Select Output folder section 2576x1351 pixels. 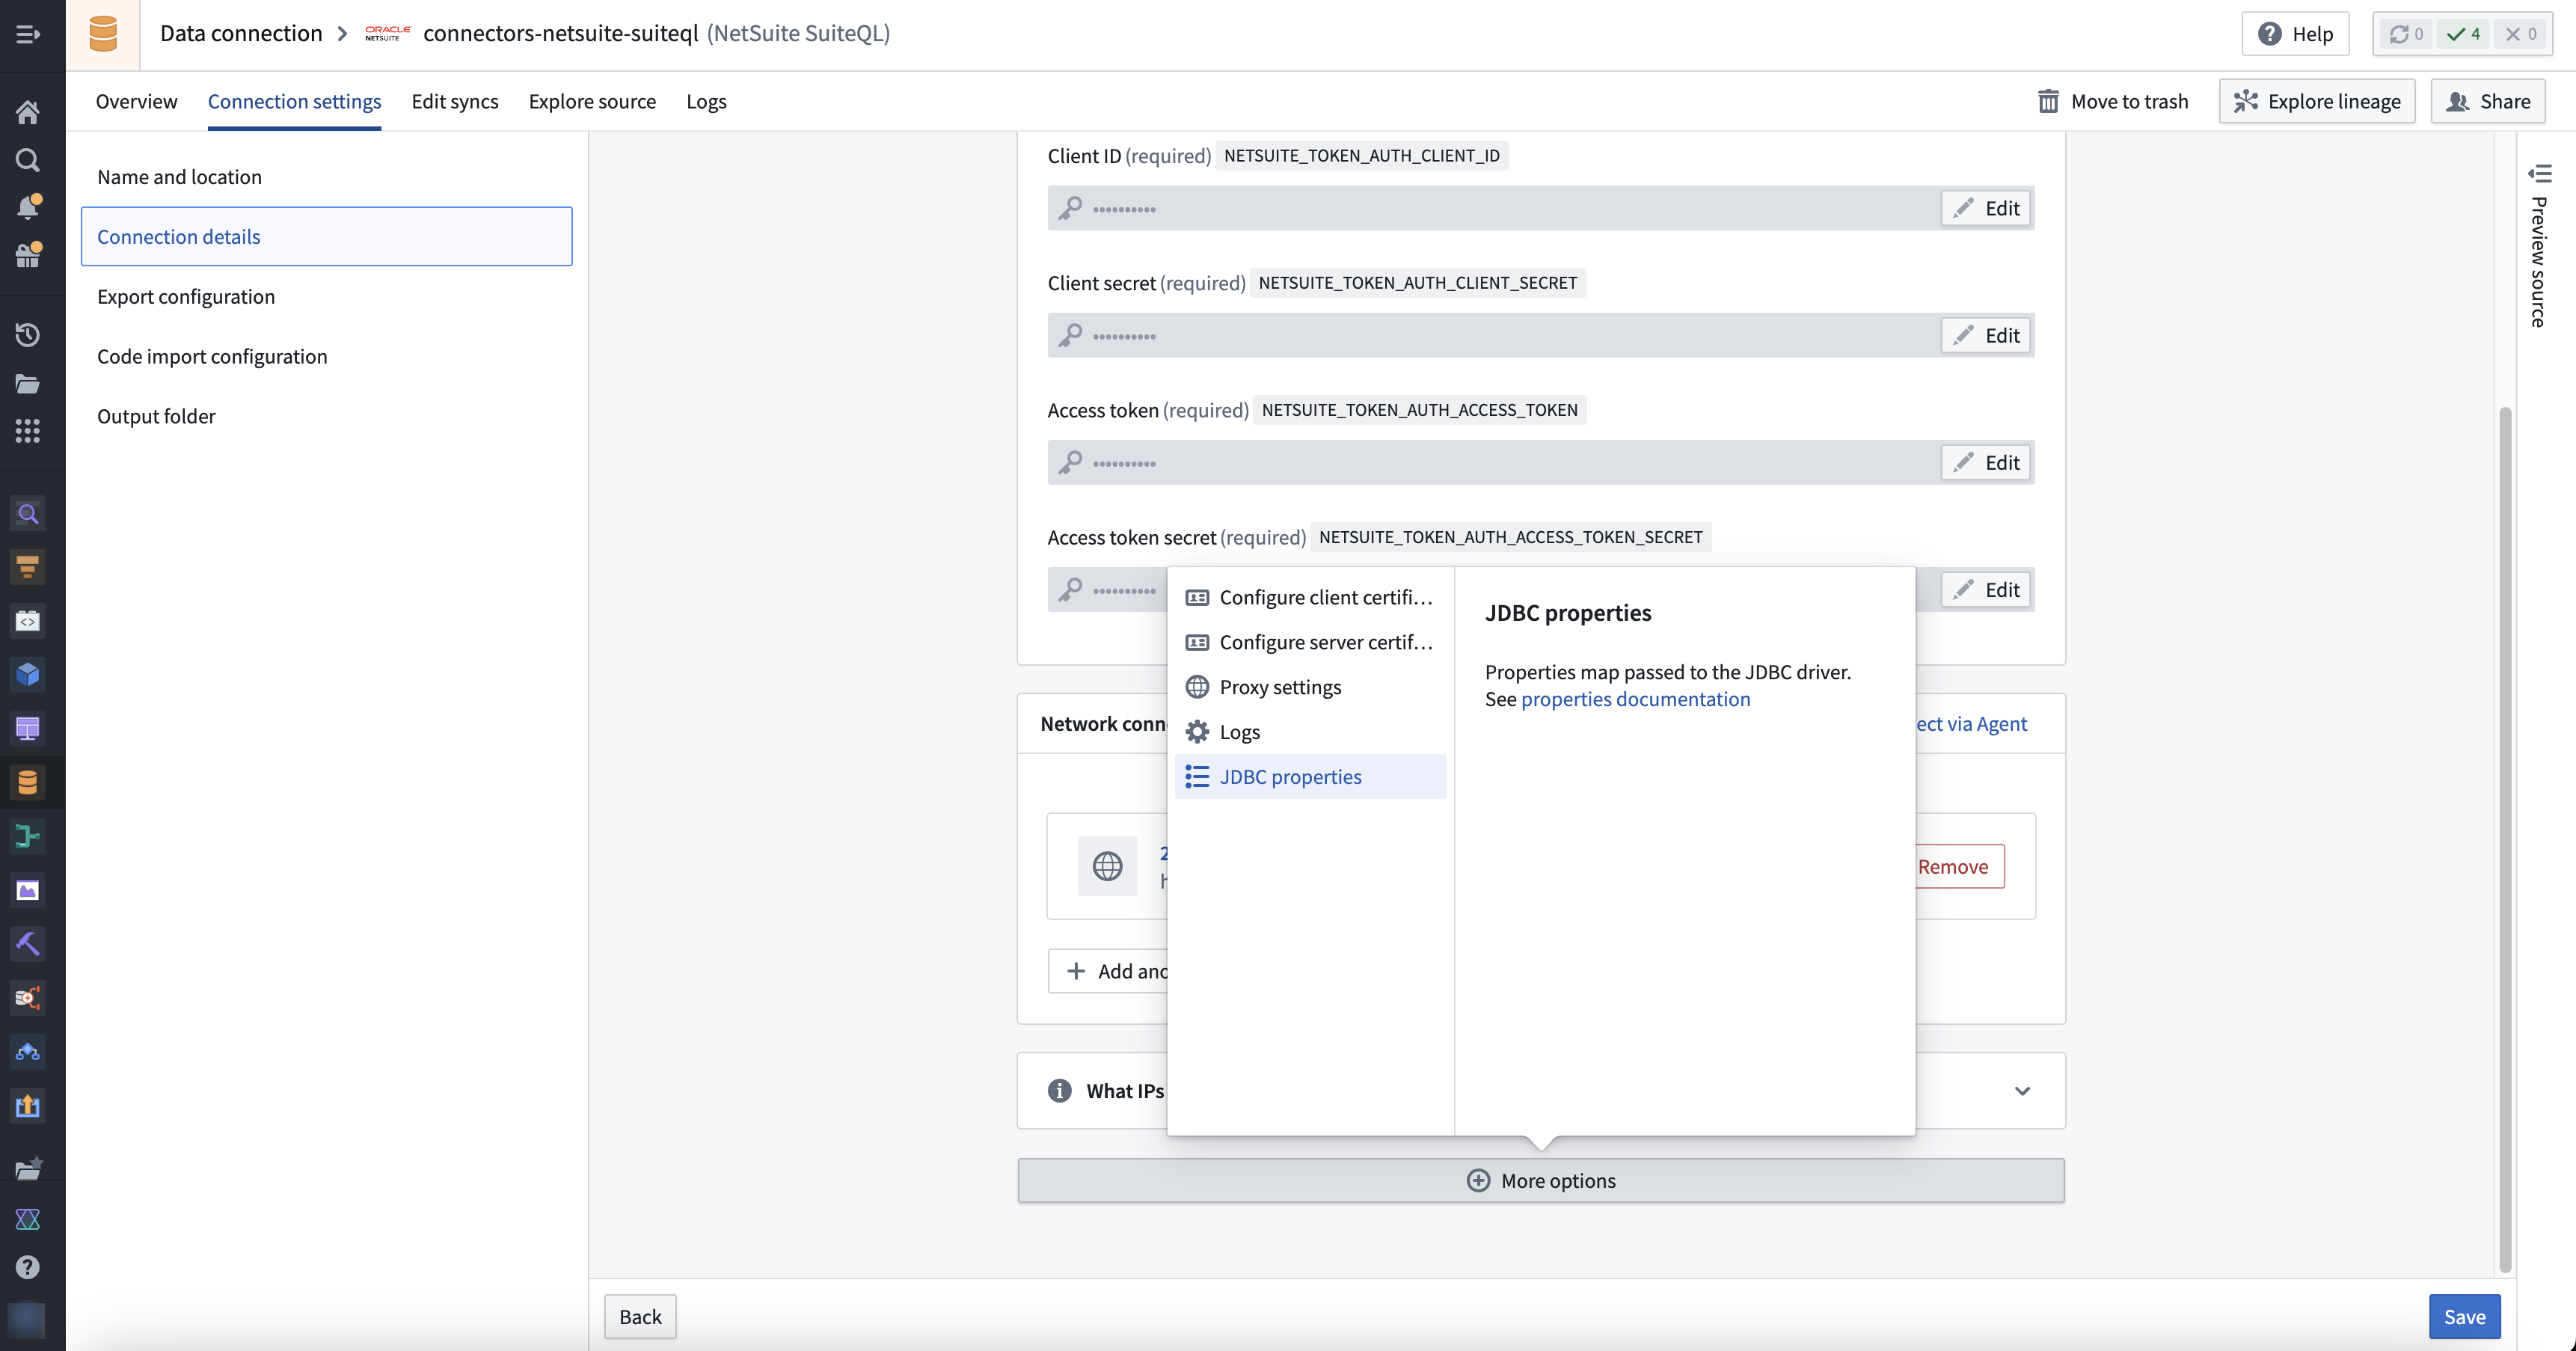pos(327,416)
